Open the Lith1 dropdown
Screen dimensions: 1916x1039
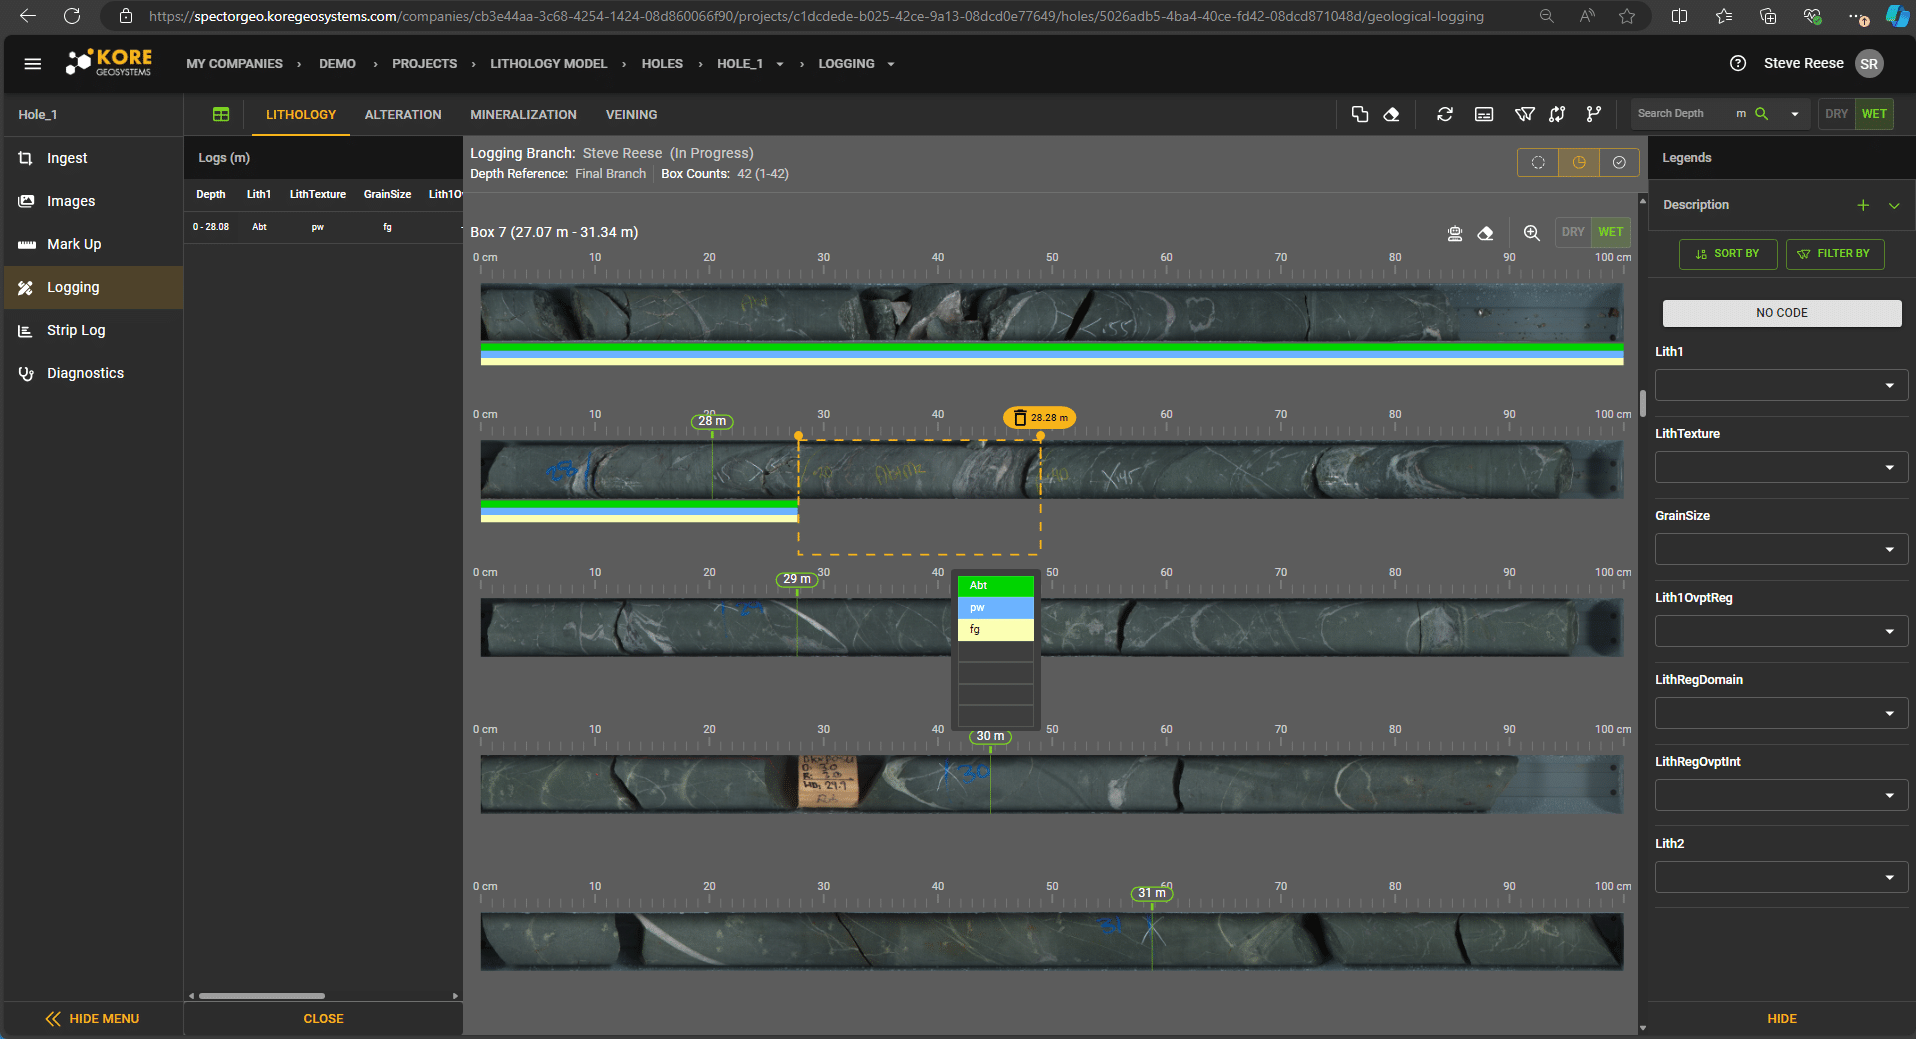[1781, 385]
